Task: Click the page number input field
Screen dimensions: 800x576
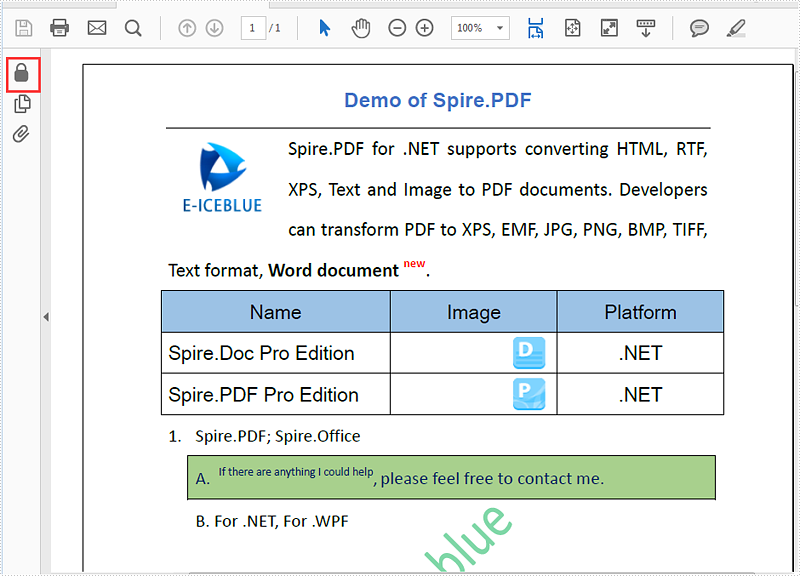Action: click(x=253, y=28)
